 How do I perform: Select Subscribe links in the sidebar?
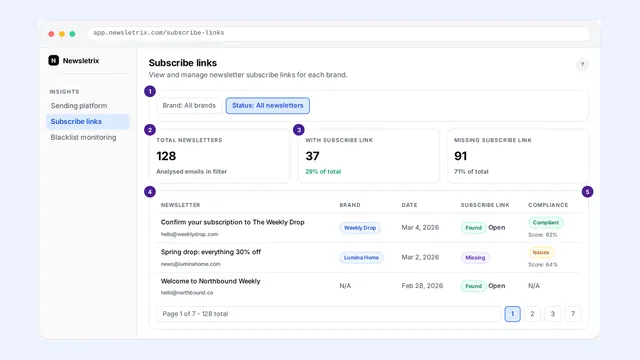tap(88, 122)
